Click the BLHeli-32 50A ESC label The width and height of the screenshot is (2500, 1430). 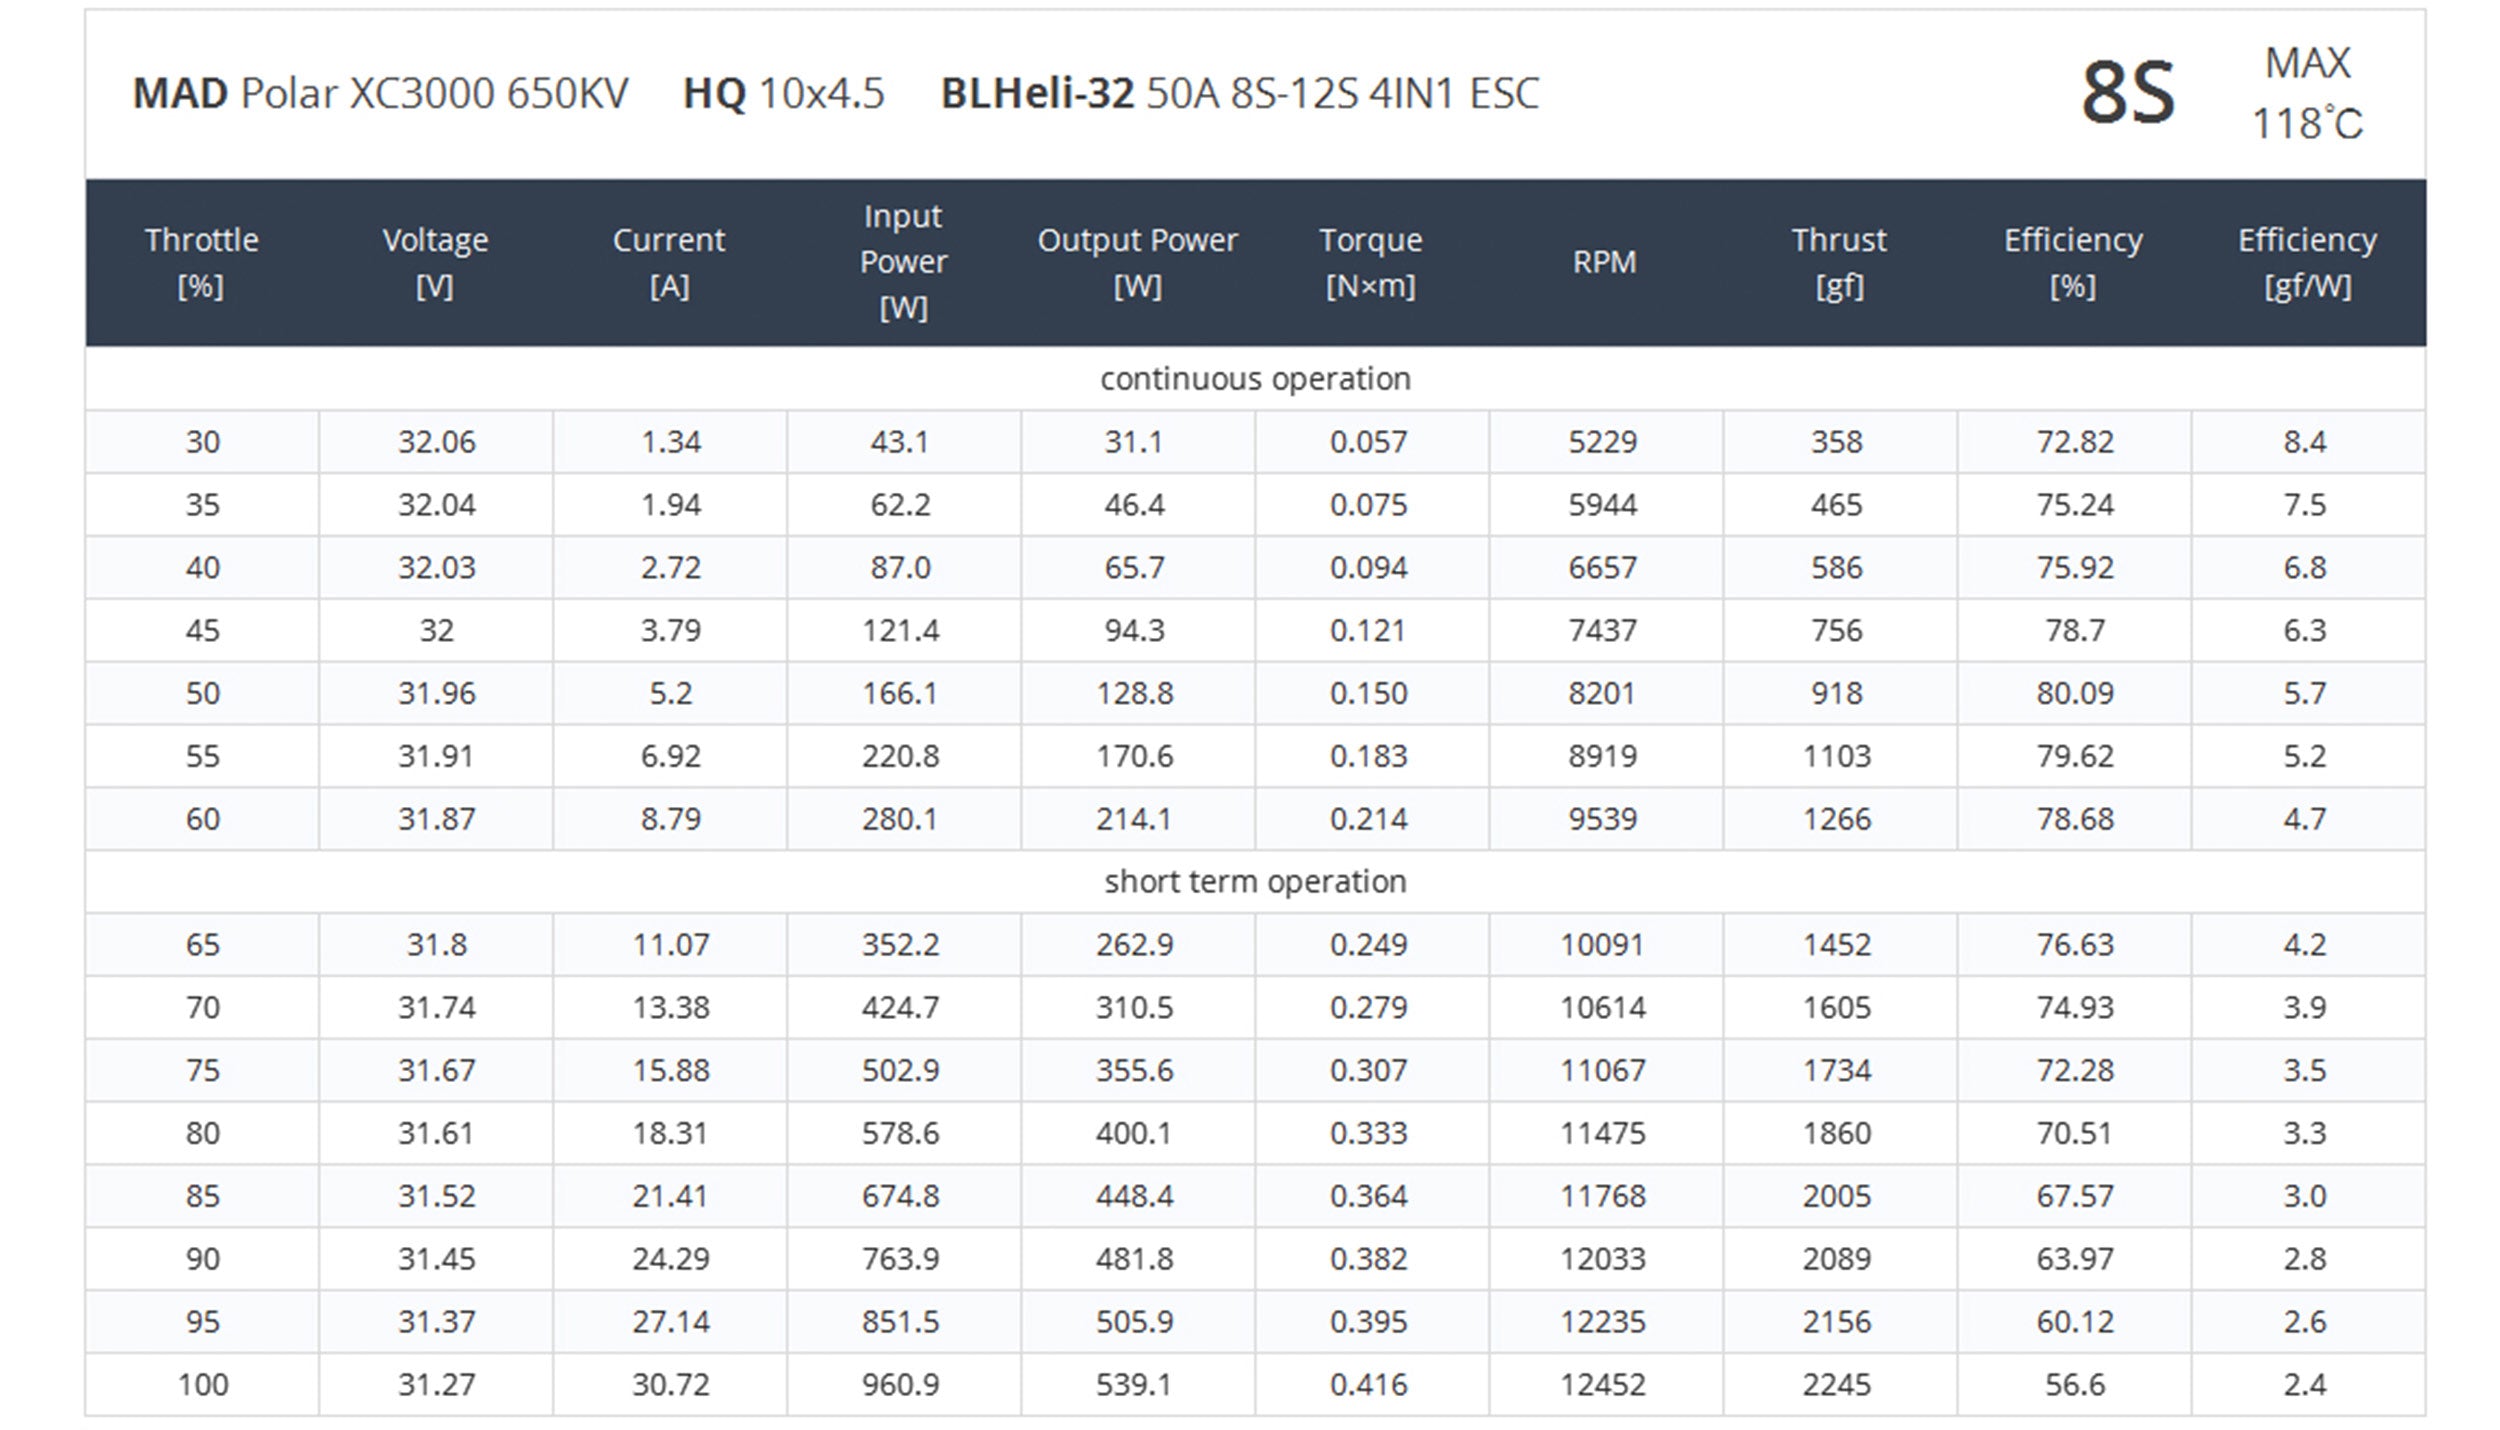click(1239, 94)
